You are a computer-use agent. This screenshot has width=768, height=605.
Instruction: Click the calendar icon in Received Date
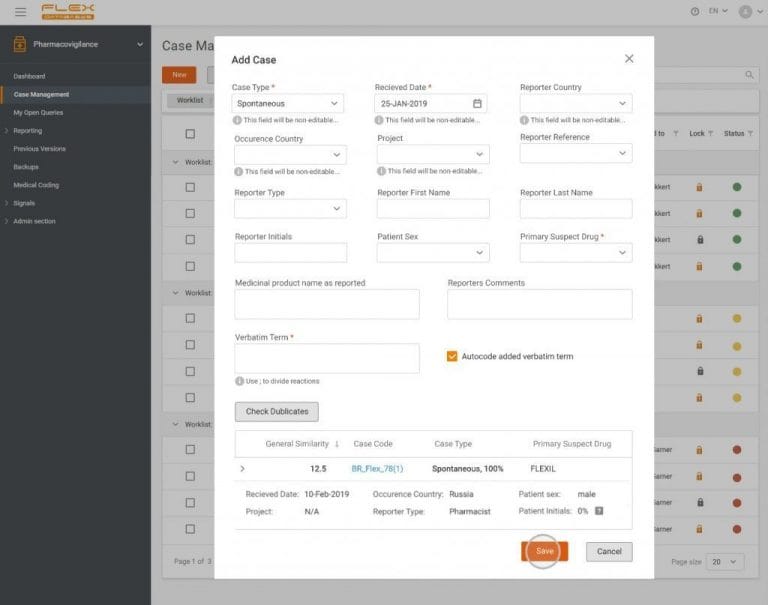[x=477, y=103]
